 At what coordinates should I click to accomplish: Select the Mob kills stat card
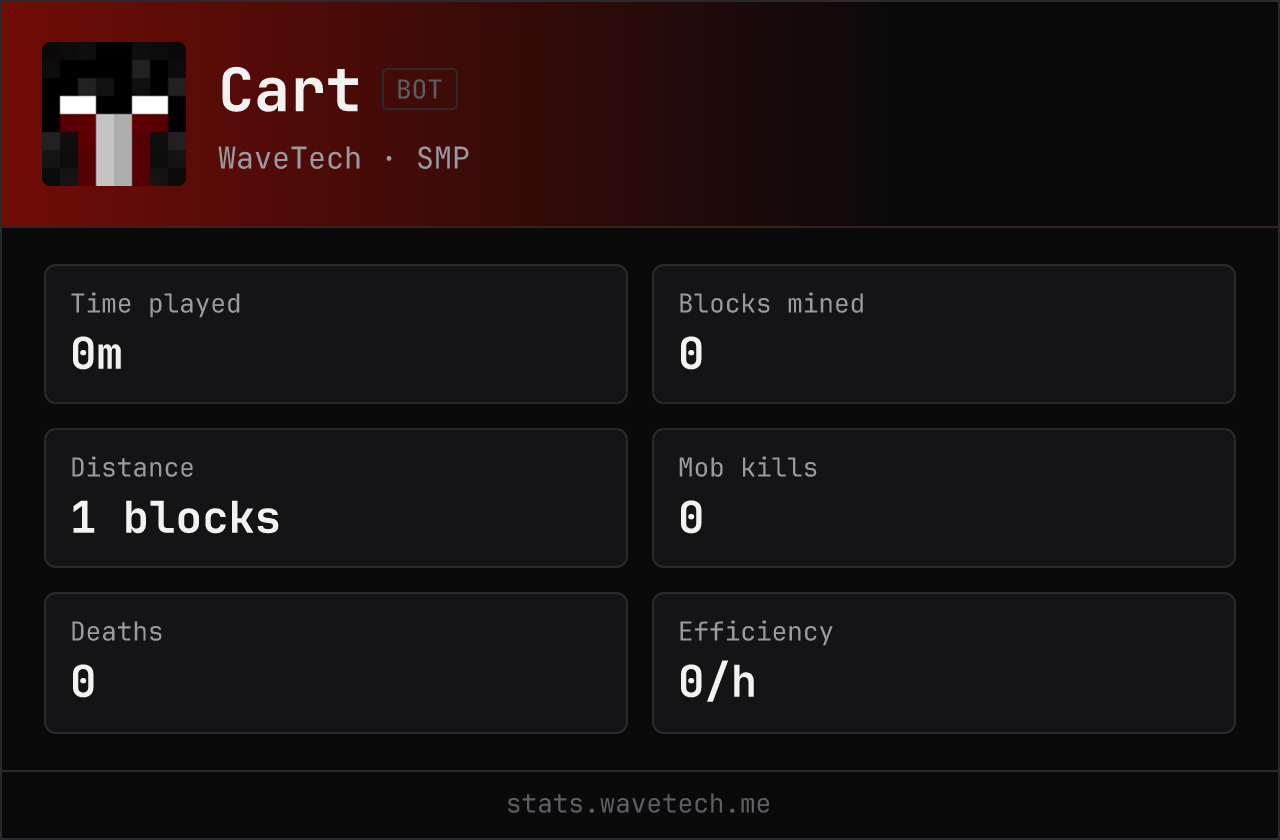pos(944,498)
